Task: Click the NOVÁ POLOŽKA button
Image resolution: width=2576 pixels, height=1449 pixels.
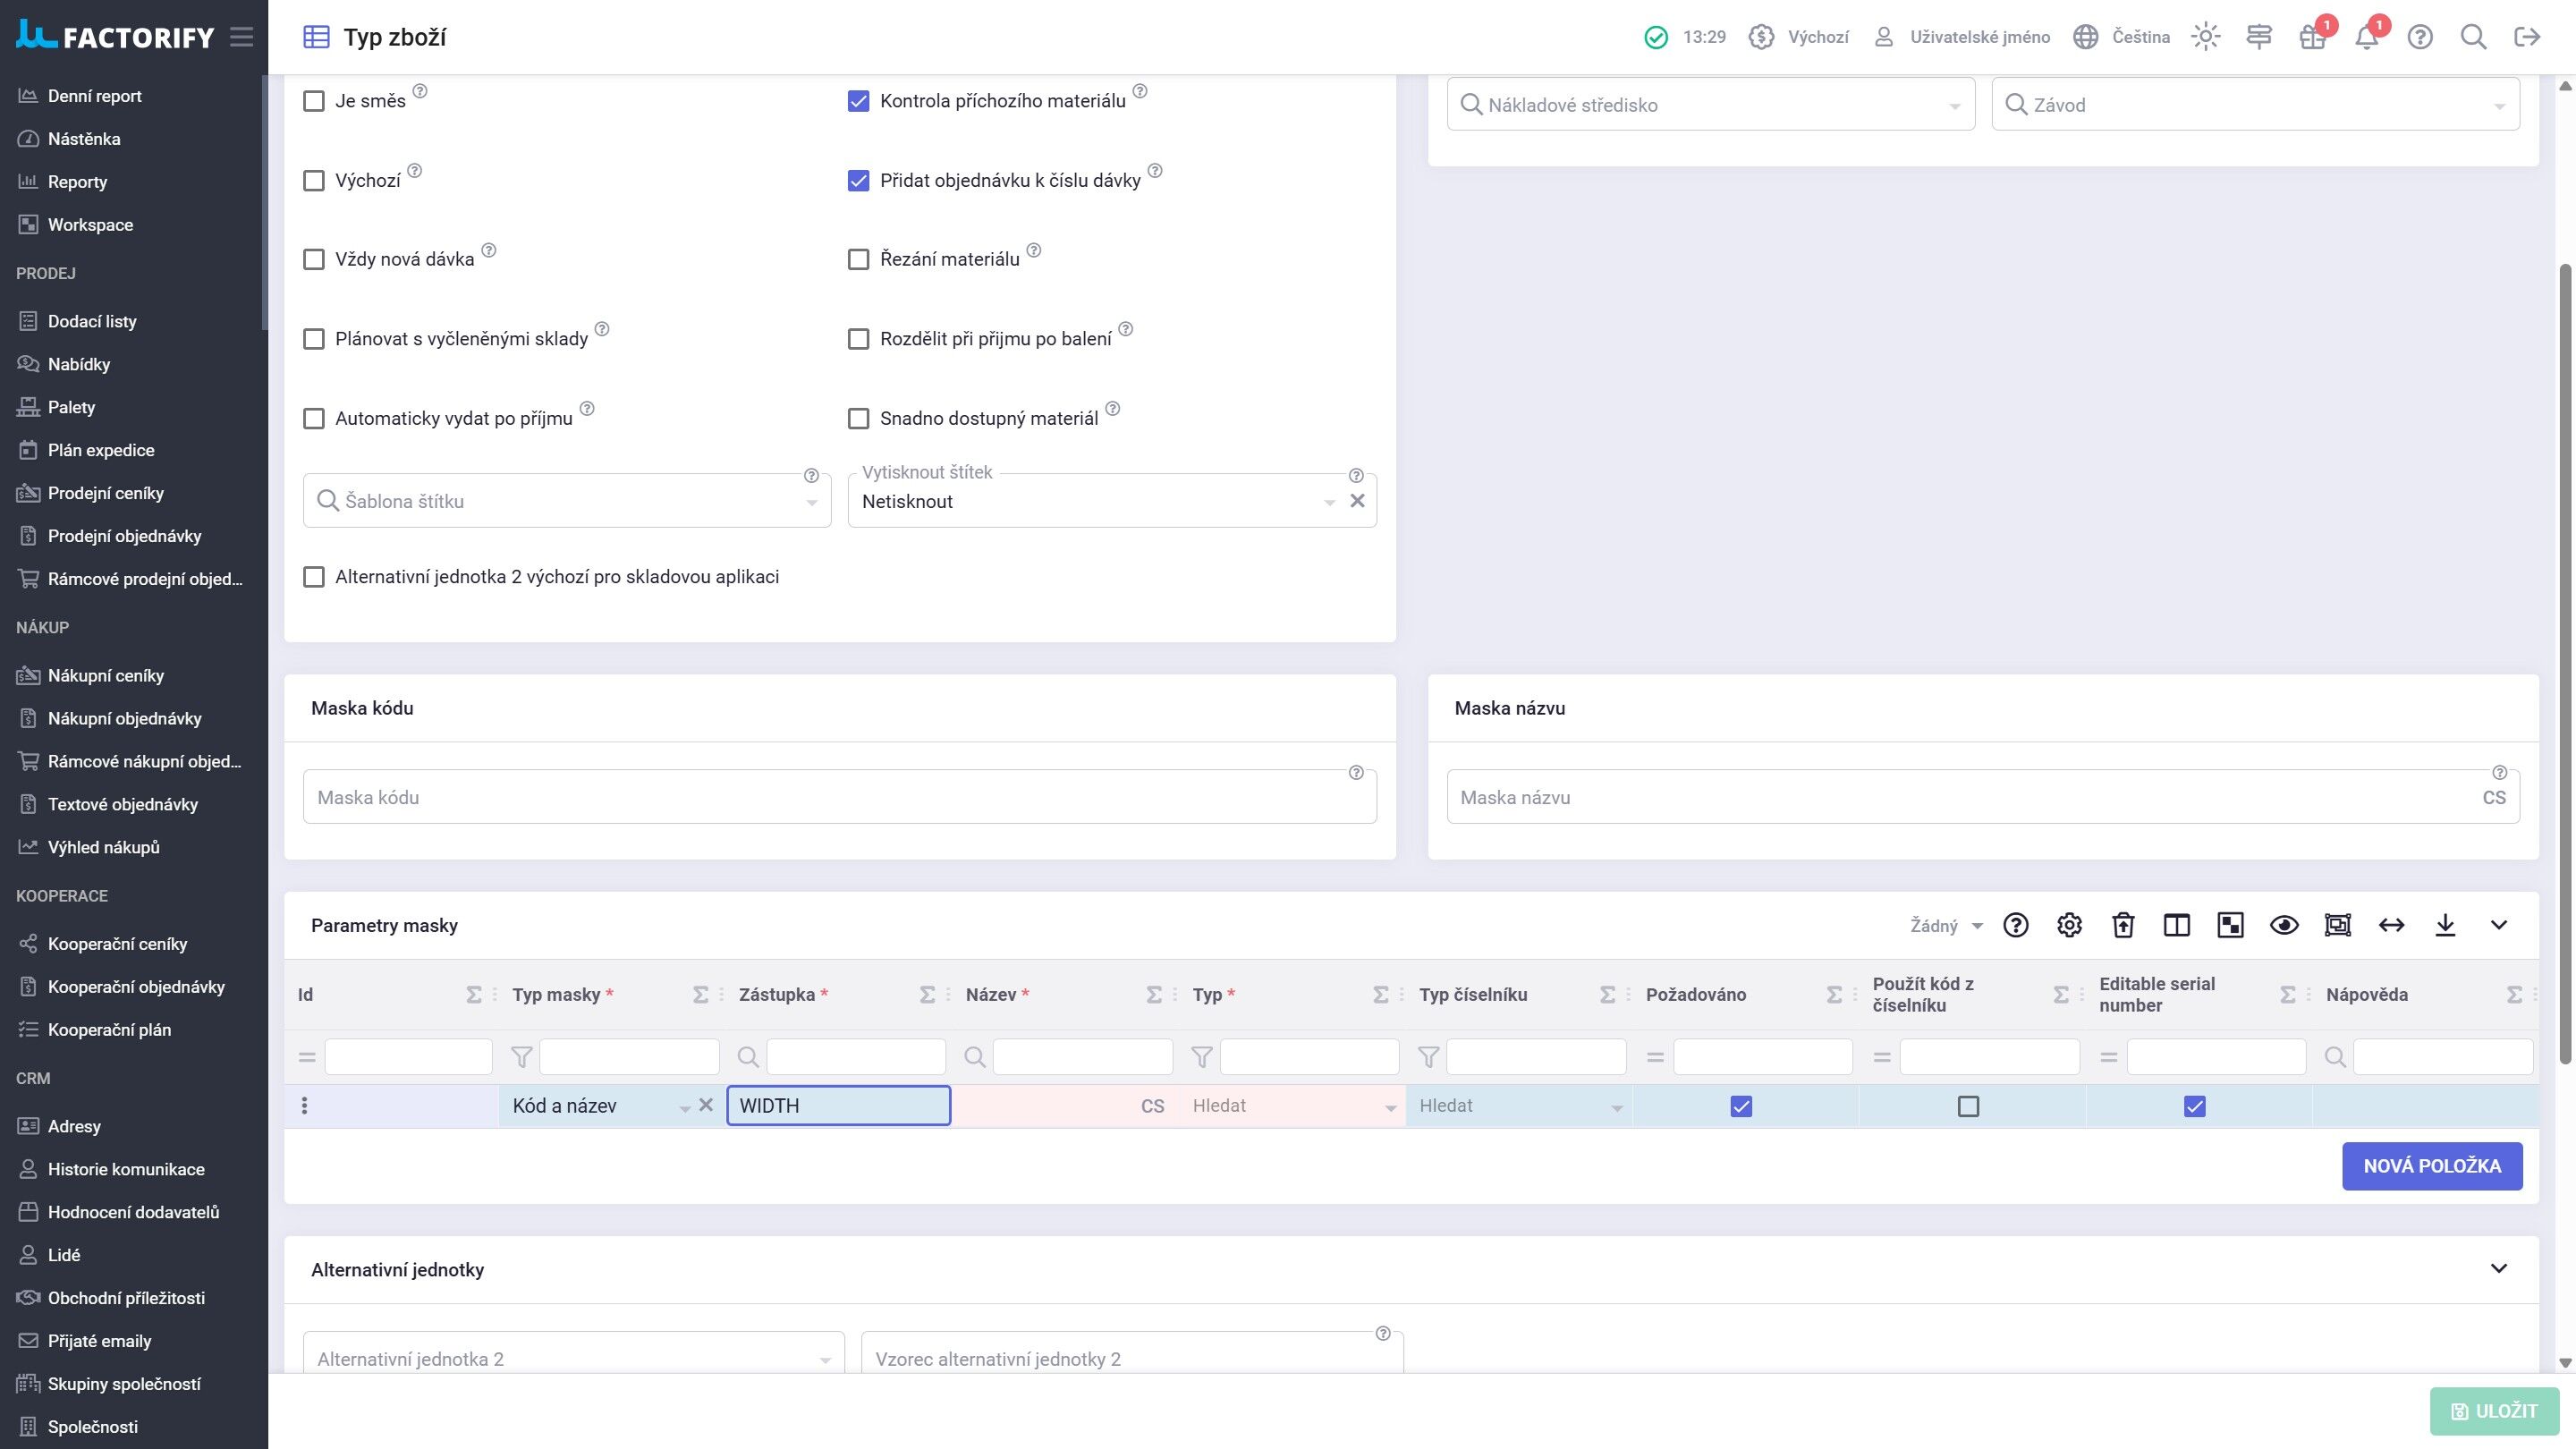Action: click(x=2432, y=1166)
